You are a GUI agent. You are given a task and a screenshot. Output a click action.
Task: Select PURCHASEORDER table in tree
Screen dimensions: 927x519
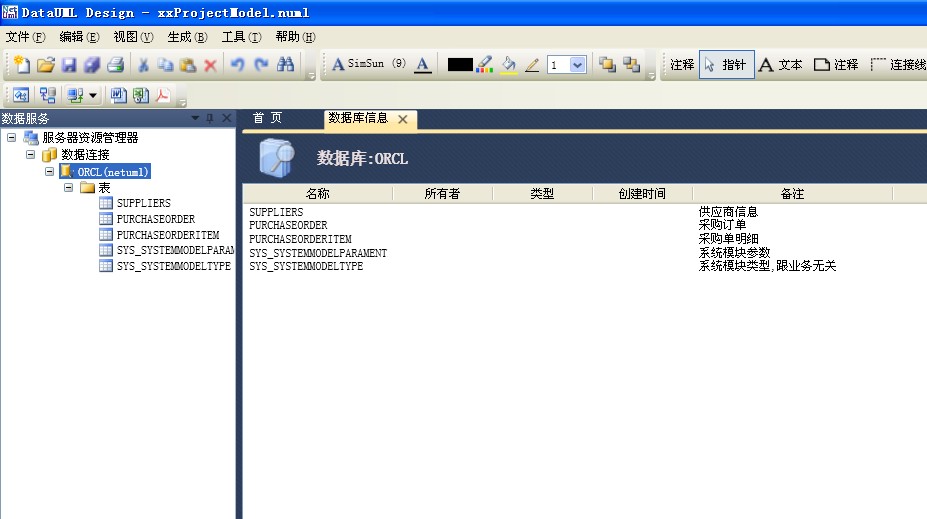155,219
